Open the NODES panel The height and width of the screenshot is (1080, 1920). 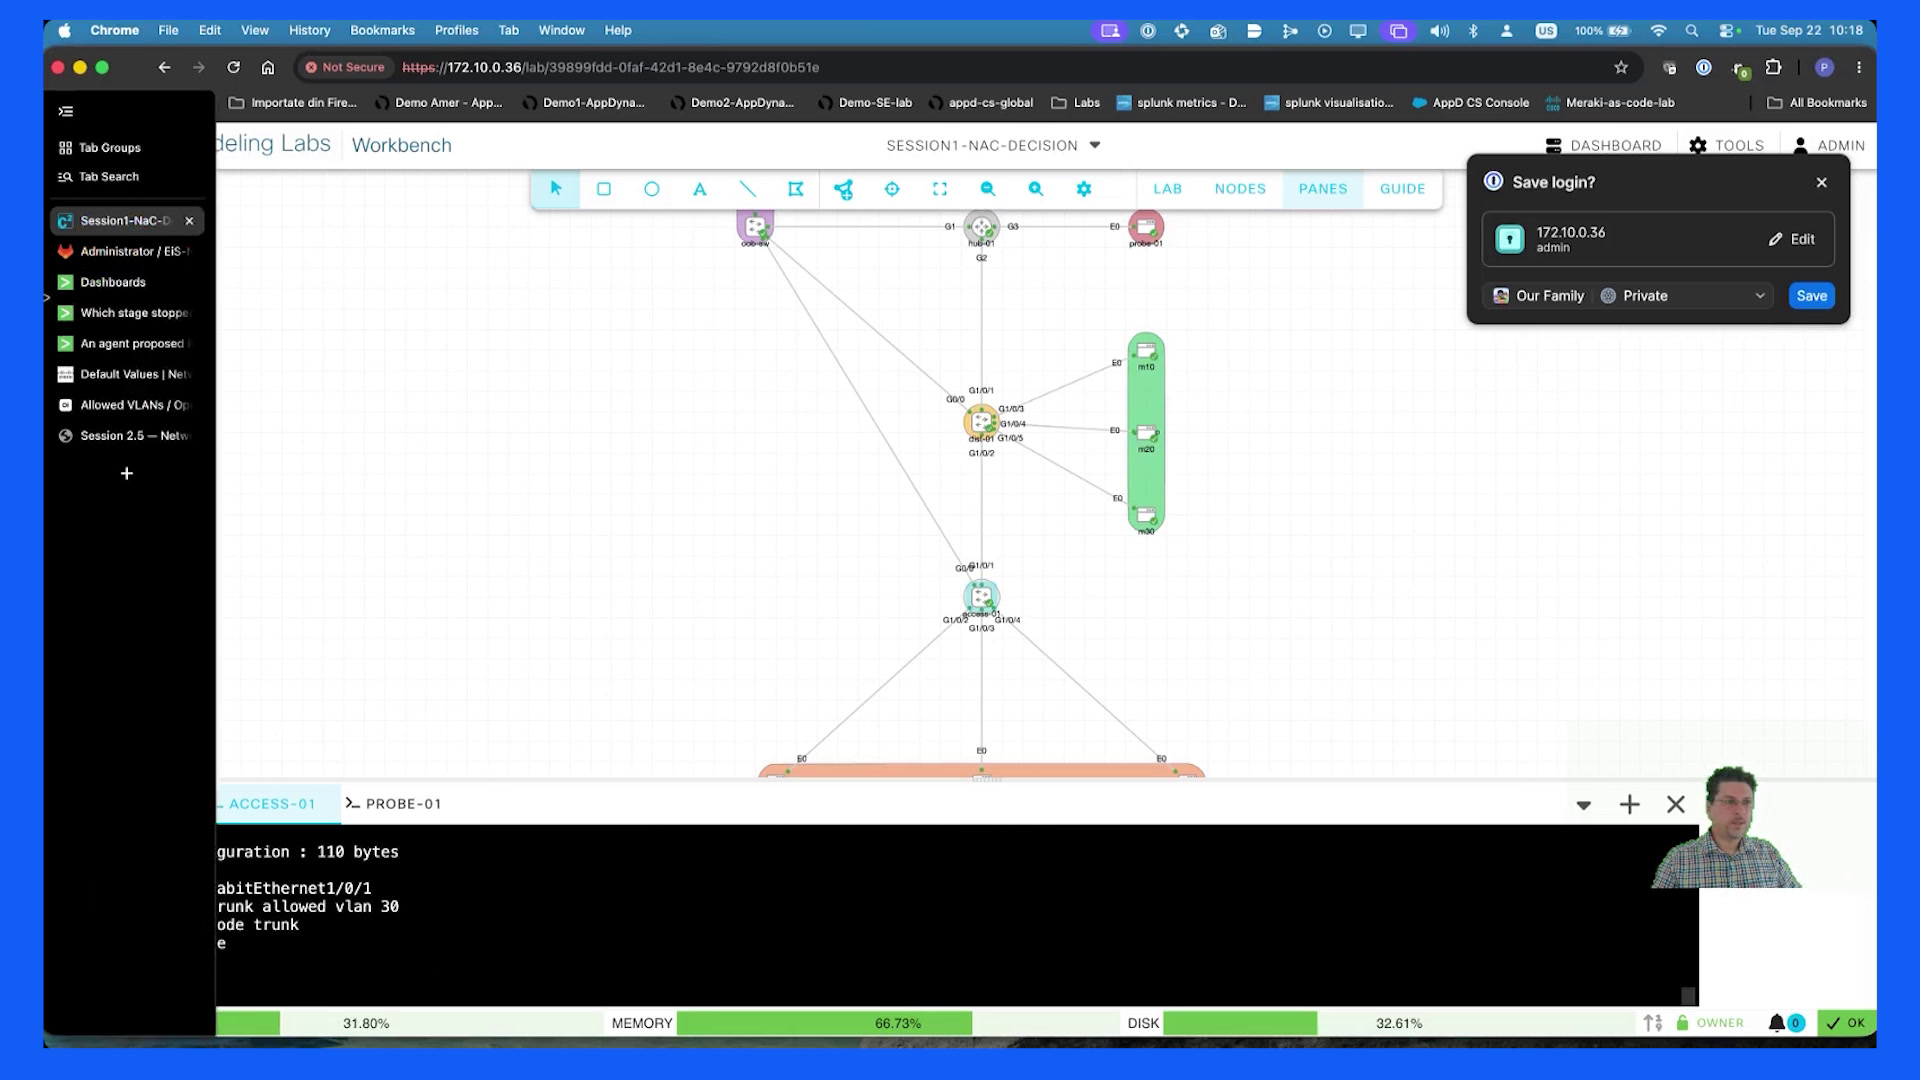coord(1240,189)
